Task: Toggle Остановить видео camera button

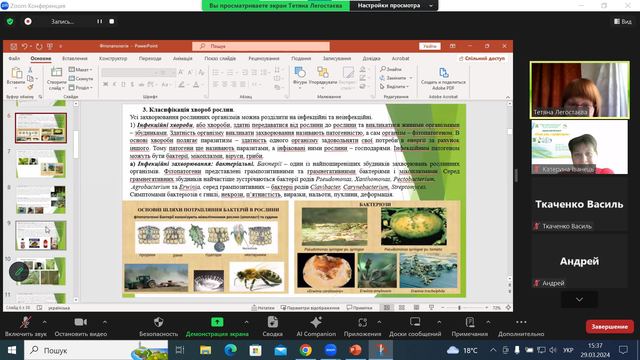Action: [80, 322]
